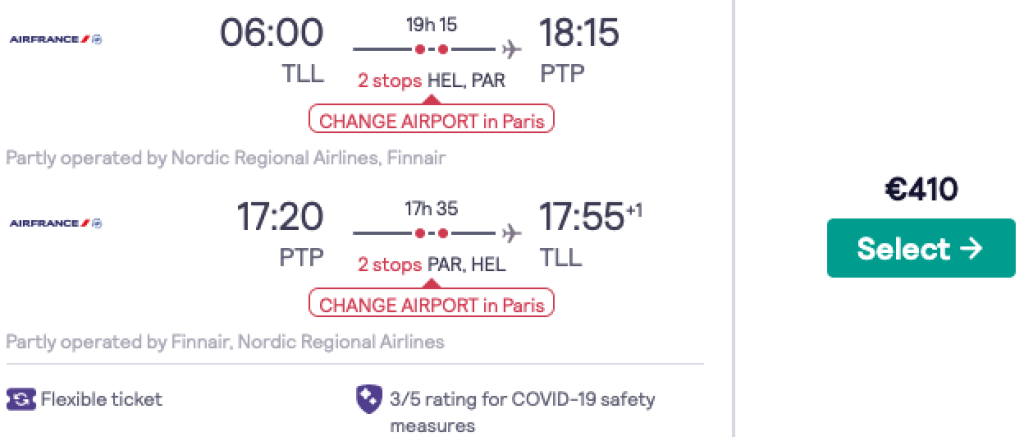Click outbound CHANGE AIRPORT in Paris warning
The width and height of the screenshot is (1024, 437).
tap(431, 121)
